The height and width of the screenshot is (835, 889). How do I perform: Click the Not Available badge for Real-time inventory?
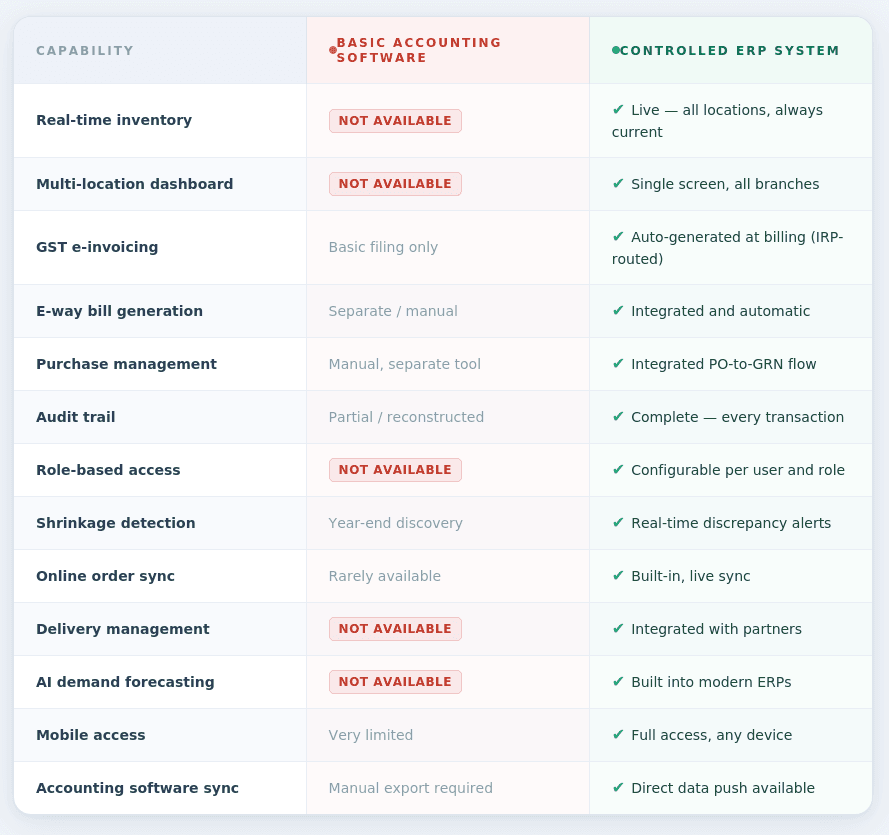point(395,121)
